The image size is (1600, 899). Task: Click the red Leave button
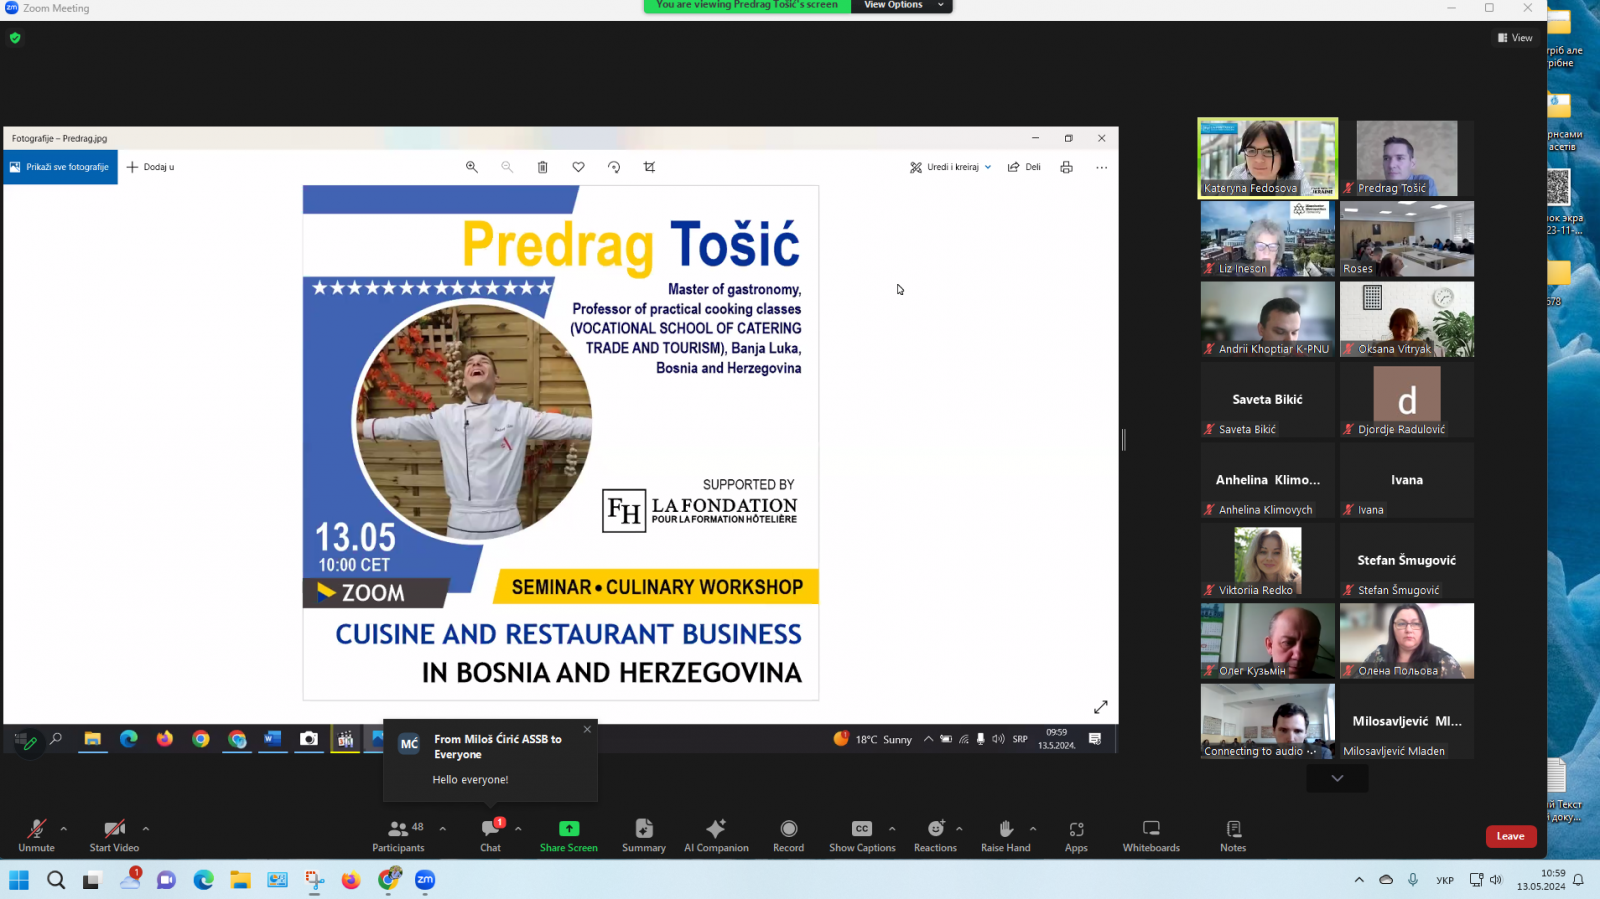(x=1510, y=836)
